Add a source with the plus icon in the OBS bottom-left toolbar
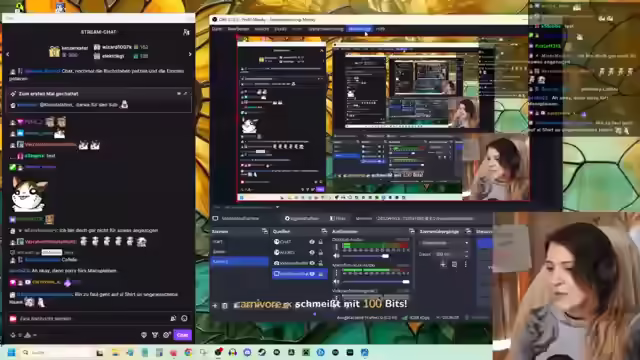 (215, 305)
